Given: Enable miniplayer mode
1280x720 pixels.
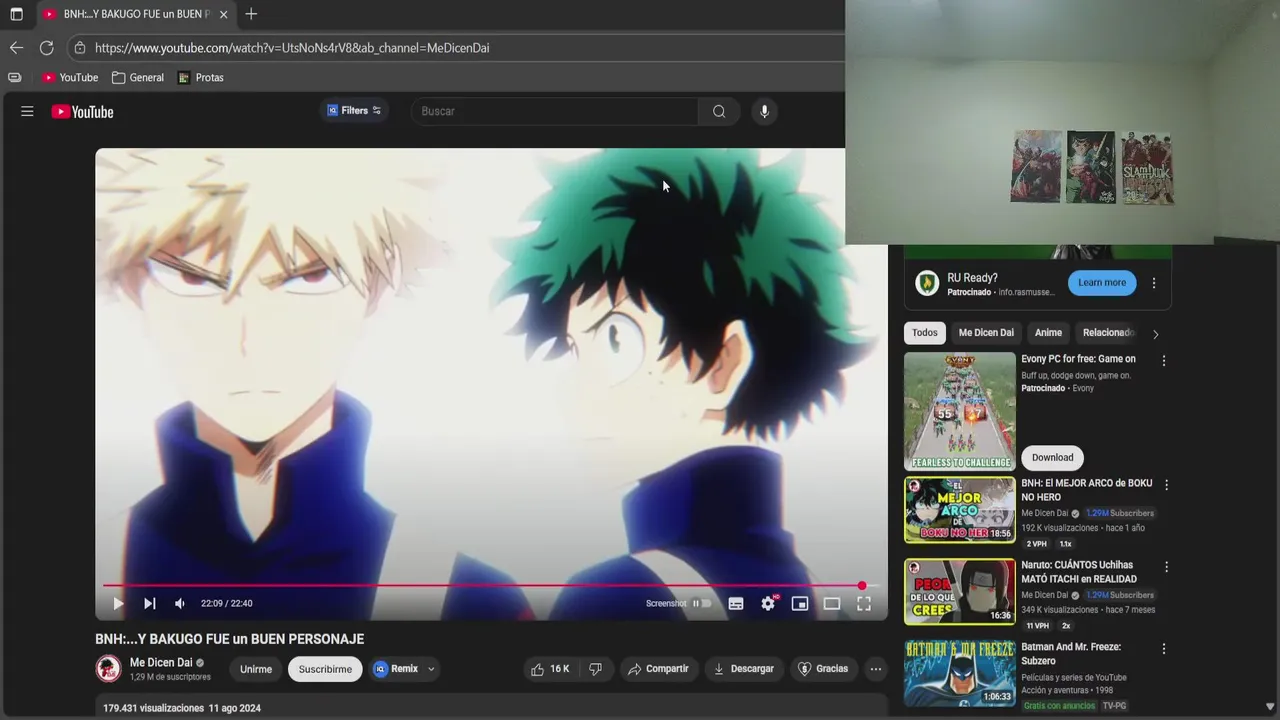Looking at the screenshot, I should [800, 603].
